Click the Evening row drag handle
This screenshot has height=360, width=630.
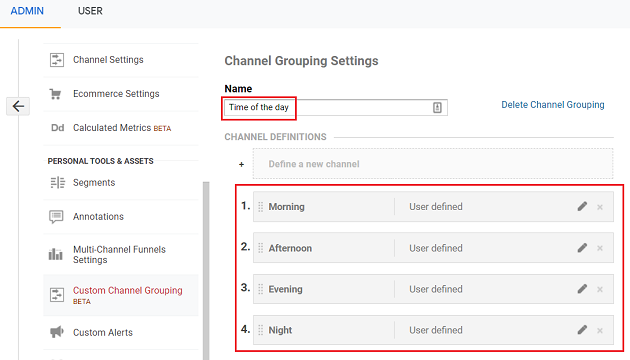pos(261,289)
